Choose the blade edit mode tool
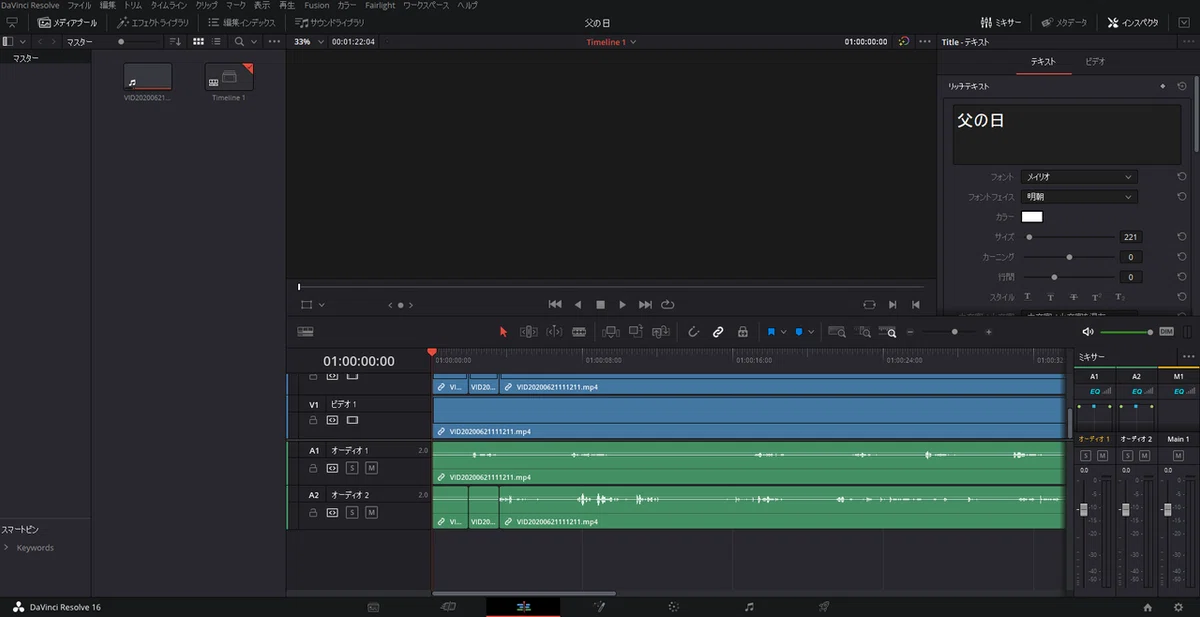The width and height of the screenshot is (1200, 617). [x=578, y=332]
